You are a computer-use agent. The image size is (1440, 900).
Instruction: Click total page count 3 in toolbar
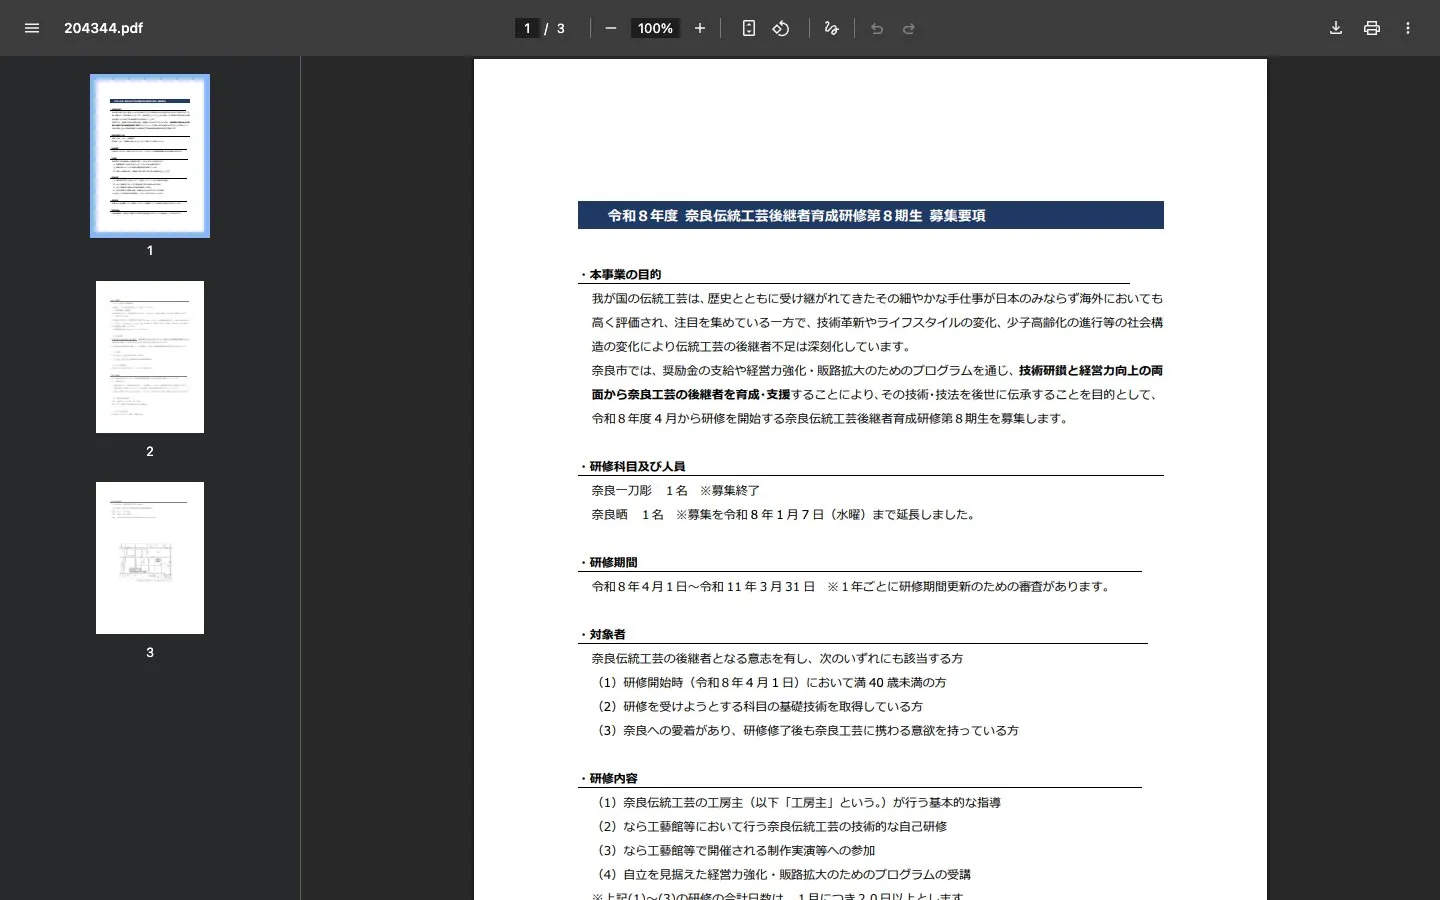pos(561,28)
